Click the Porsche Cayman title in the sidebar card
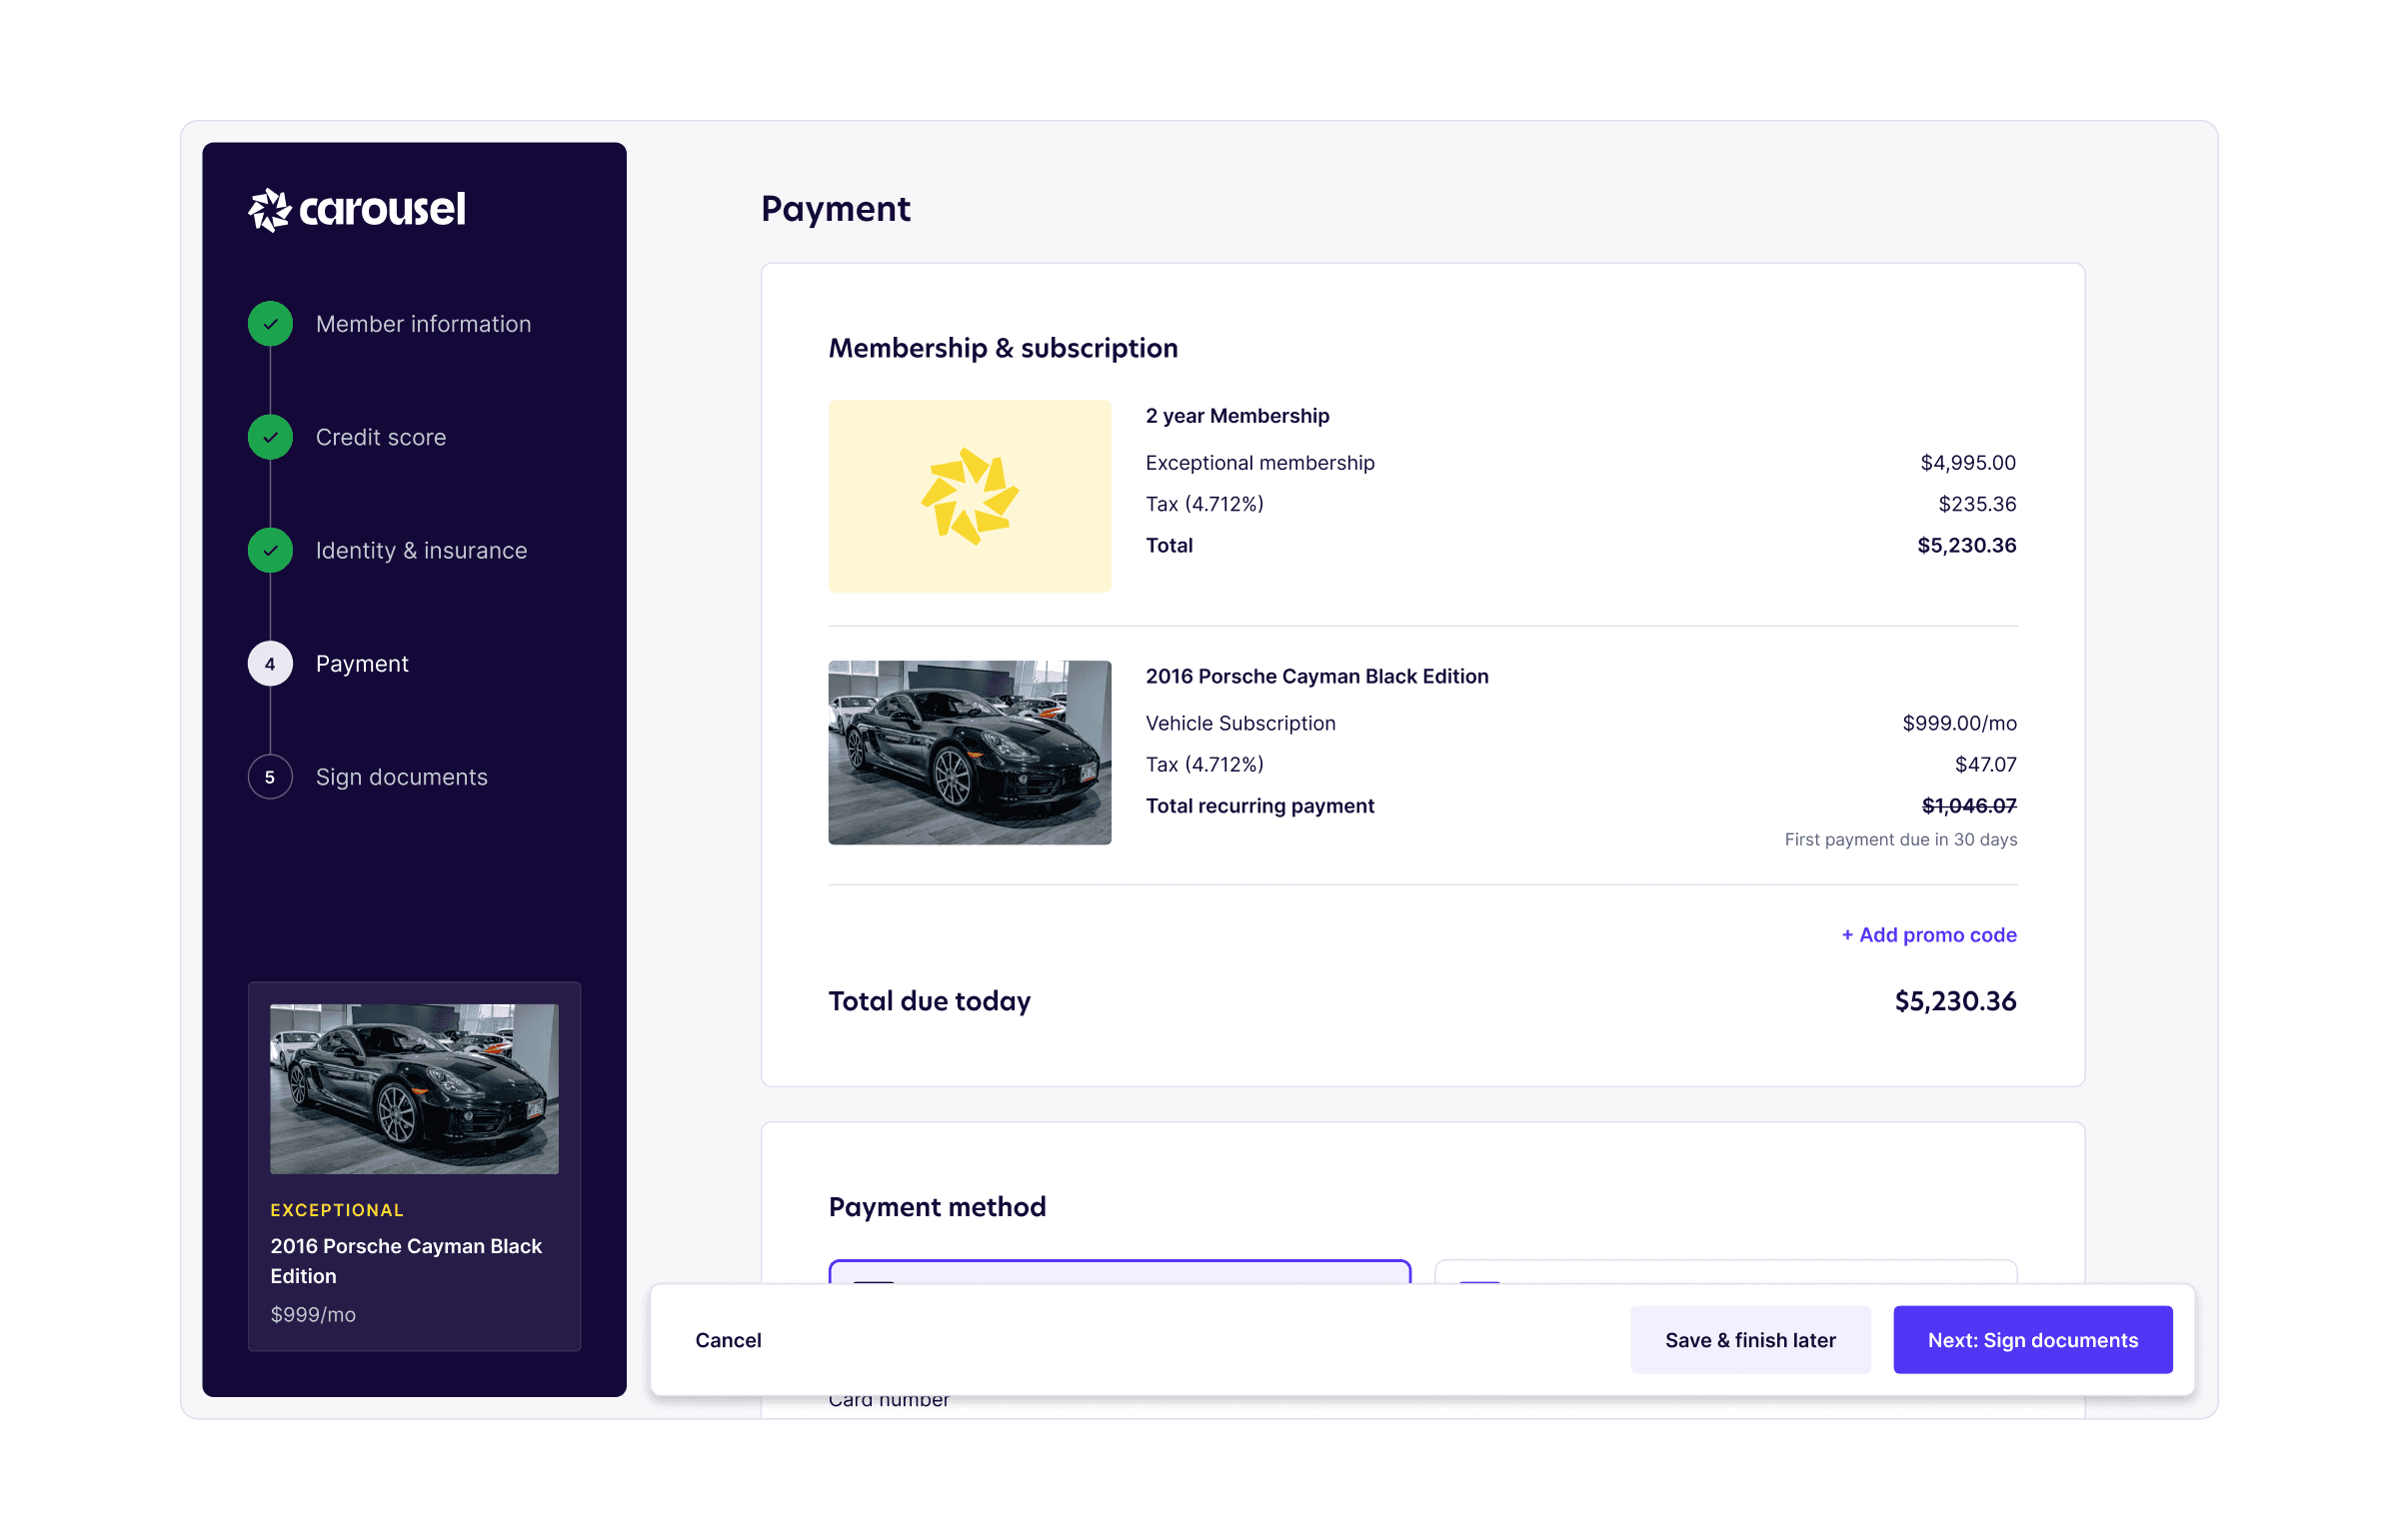2399x1540 pixels. 406,1261
